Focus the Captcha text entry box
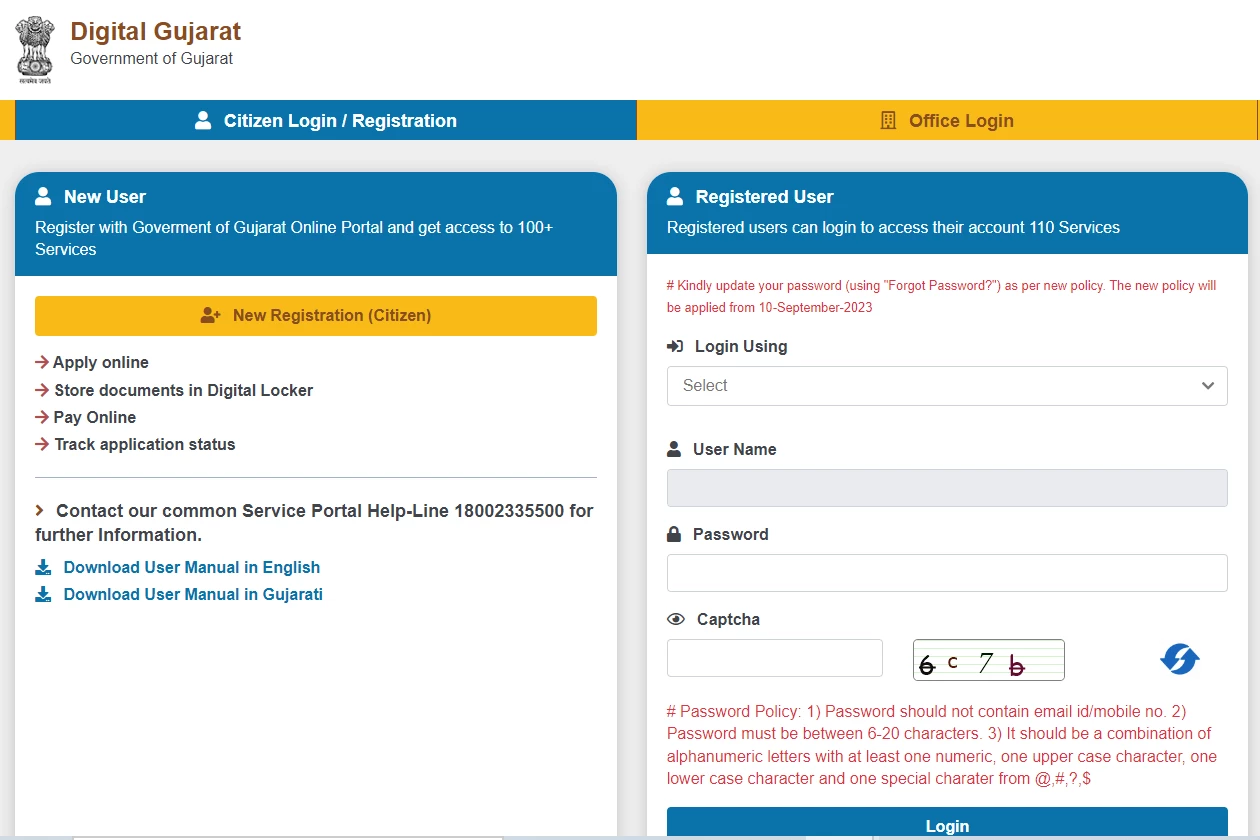Image resolution: width=1260 pixels, height=840 pixels. [x=774, y=658]
